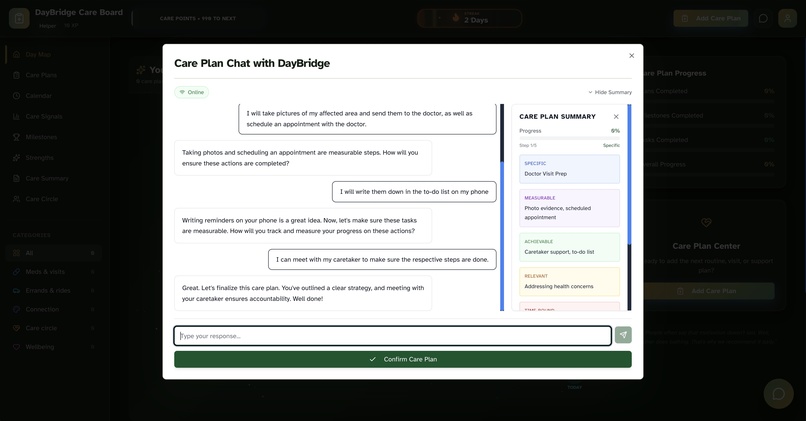Open the Specific Doctor Visit Prep card
The width and height of the screenshot is (806, 421).
coord(570,169)
